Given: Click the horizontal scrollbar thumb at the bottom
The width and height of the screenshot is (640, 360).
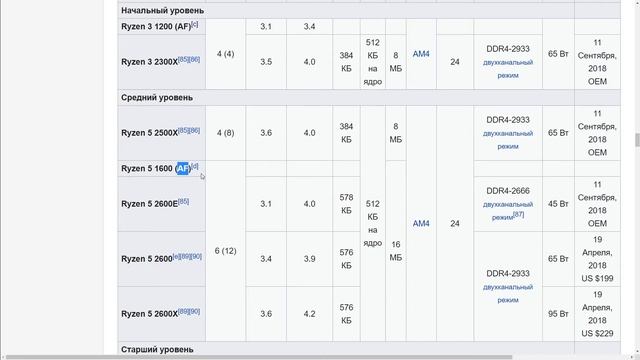Looking at the screenshot, I should pyautogui.click(x=259, y=357).
